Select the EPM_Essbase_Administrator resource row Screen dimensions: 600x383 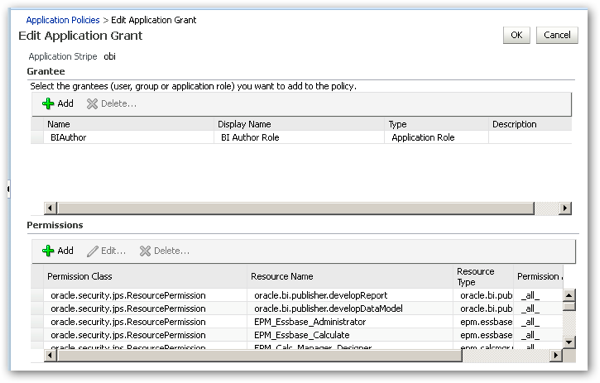(x=297, y=322)
